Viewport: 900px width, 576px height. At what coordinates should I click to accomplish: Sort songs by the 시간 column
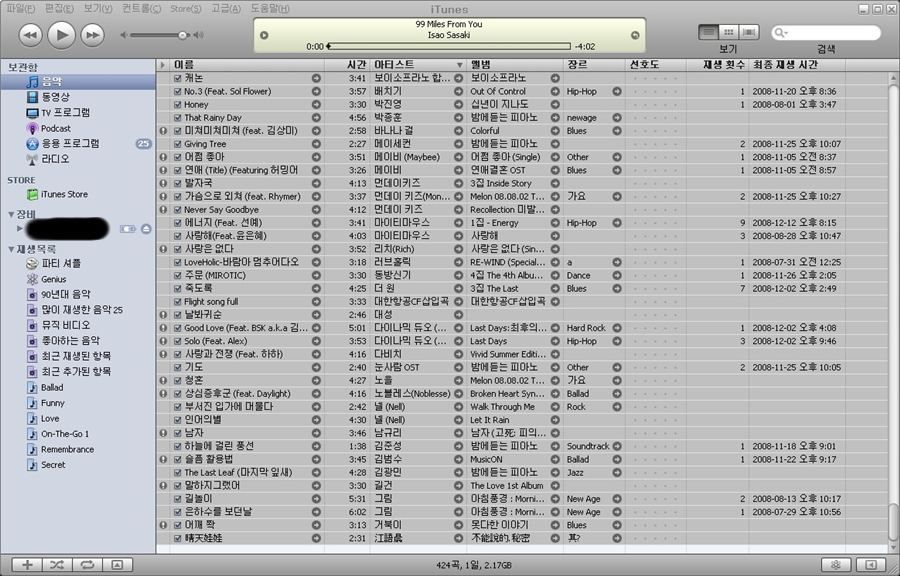pyautogui.click(x=347, y=65)
